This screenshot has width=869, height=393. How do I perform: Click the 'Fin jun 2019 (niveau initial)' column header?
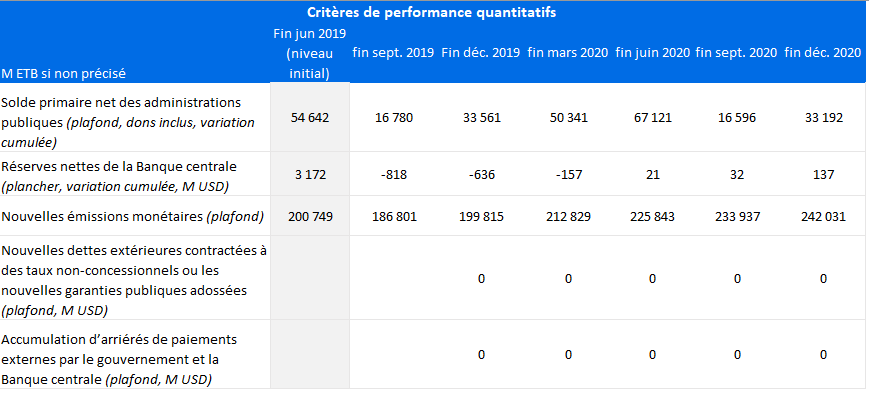pyautogui.click(x=310, y=54)
